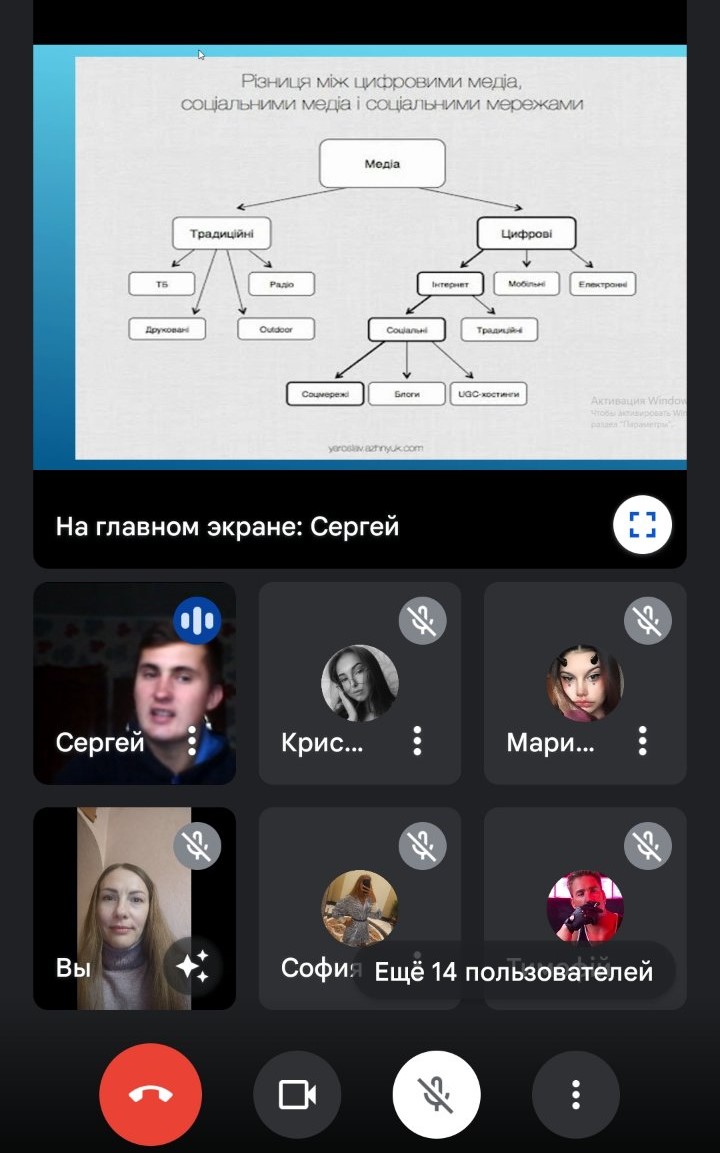Unmute your microphone in bottom bar
Screen dimensions: 720x1153
click(x=436, y=1094)
